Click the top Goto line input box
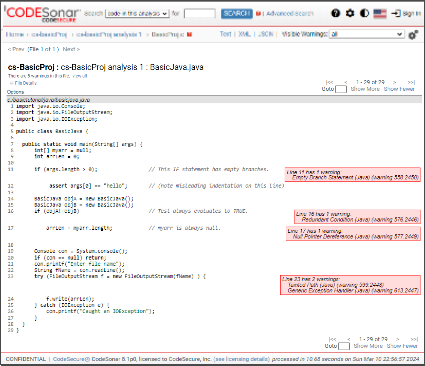This screenshot has height=366, width=425. (x=341, y=89)
